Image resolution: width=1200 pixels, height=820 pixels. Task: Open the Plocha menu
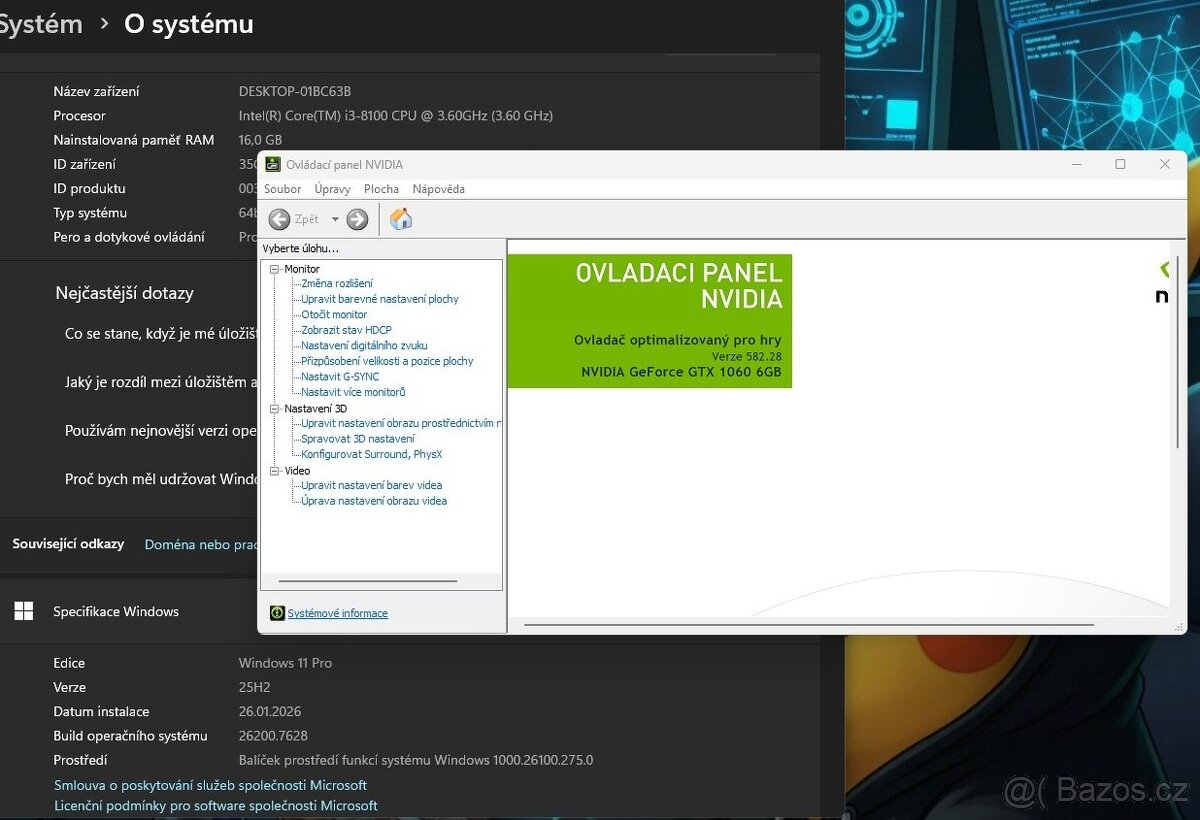coord(381,189)
